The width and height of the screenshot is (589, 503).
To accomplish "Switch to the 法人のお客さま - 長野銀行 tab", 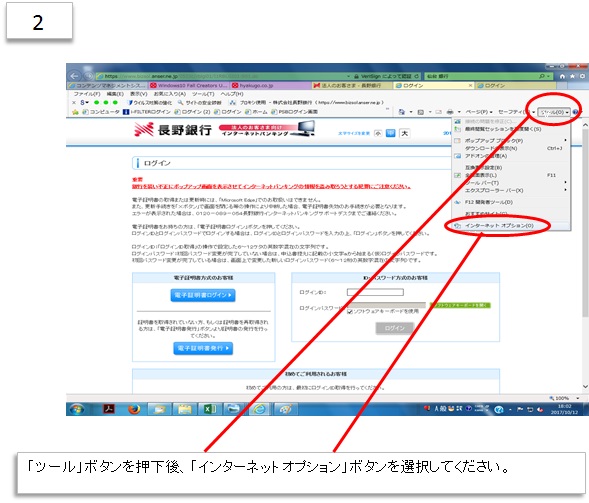I will 352,86.
